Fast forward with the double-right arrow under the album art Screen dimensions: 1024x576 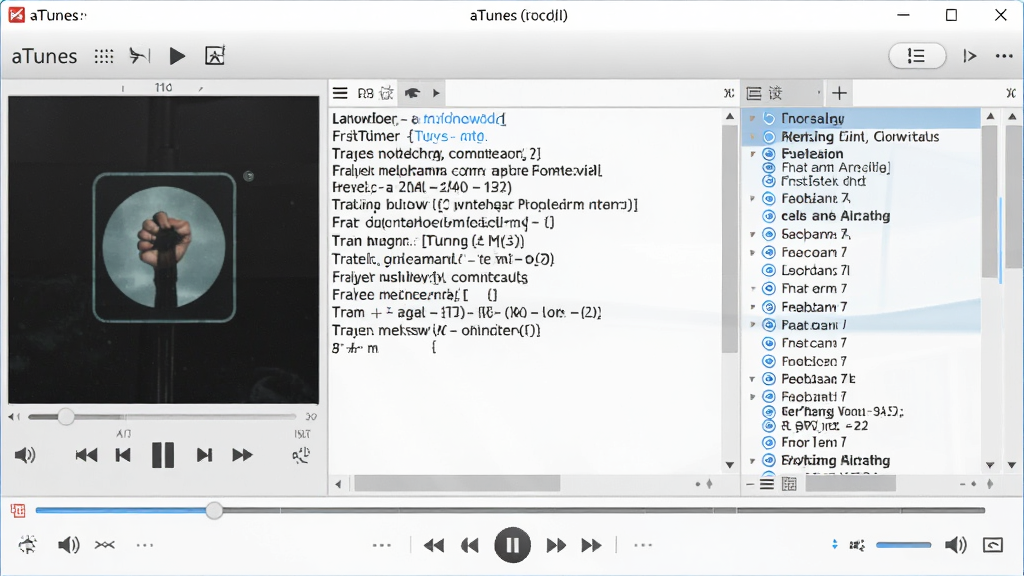click(x=242, y=455)
